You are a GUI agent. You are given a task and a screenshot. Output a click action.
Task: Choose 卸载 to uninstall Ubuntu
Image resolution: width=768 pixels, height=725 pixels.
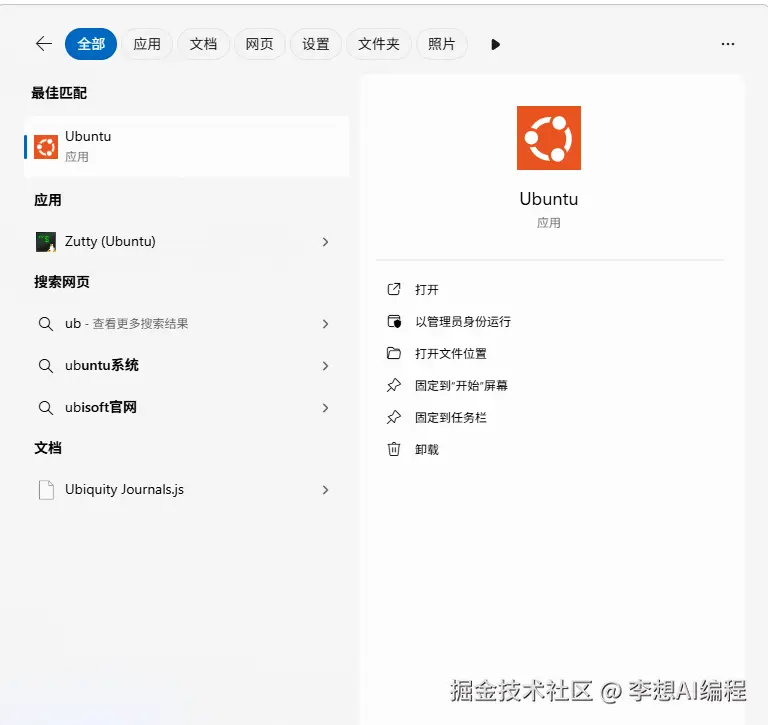pyautogui.click(x=427, y=449)
